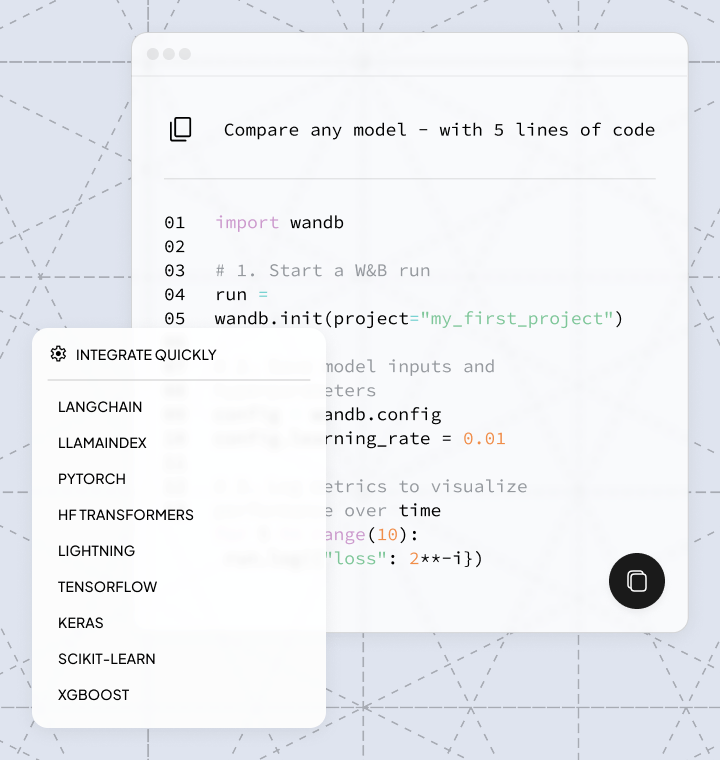Image resolution: width=720 pixels, height=760 pixels.
Task: Click the middle gray window dot
Action: 169,54
